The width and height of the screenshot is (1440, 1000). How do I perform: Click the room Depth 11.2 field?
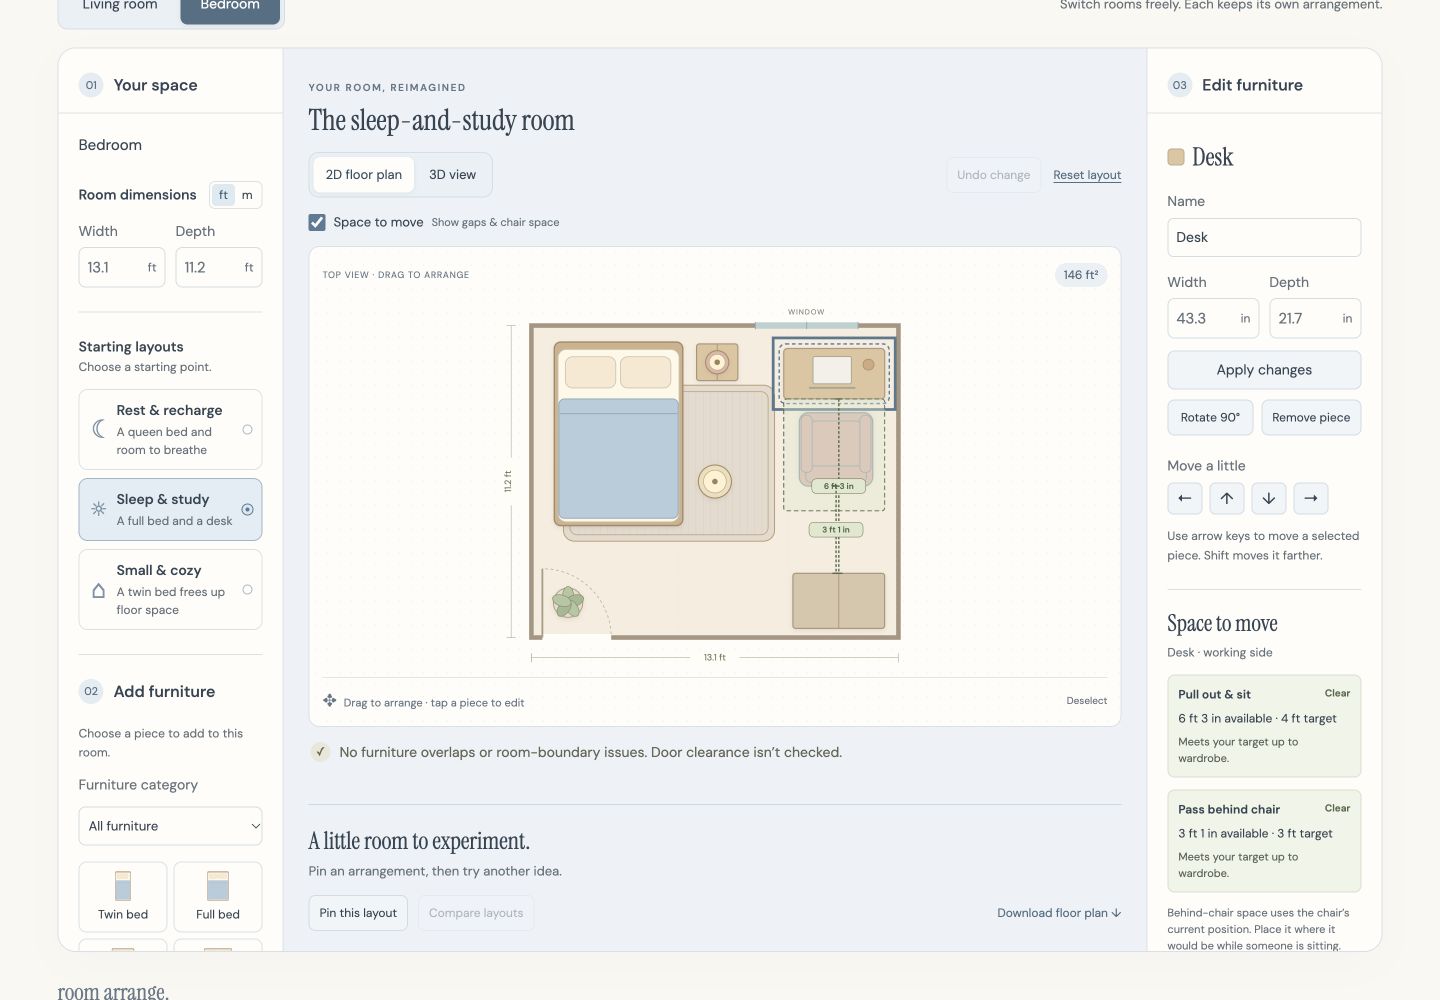219,268
